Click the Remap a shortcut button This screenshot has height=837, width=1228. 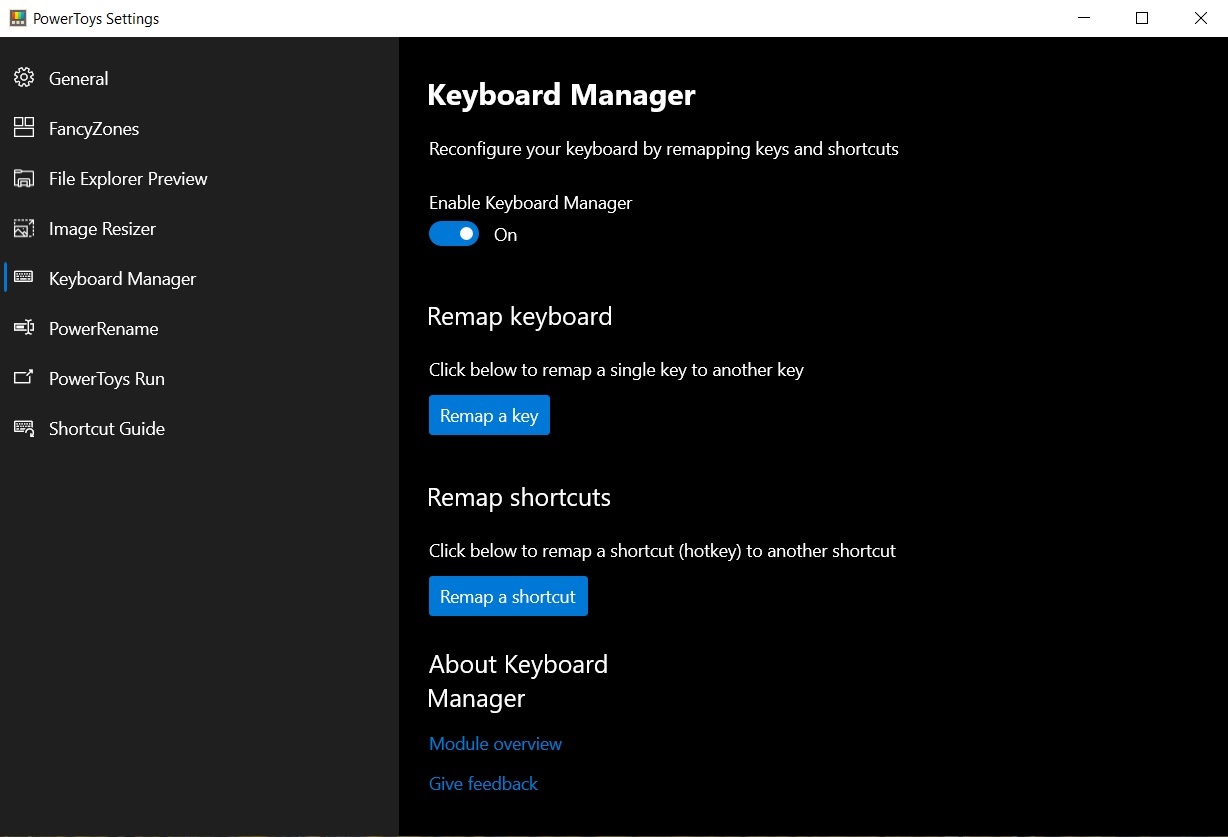point(508,596)
